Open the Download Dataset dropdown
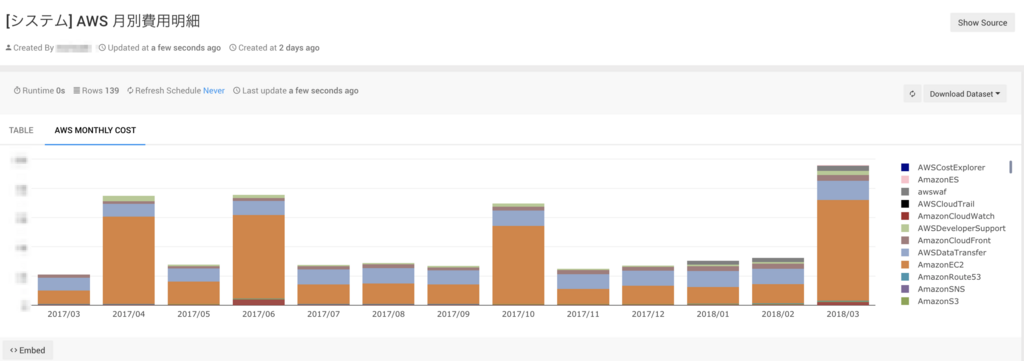Screen dimensions: 1024x361 coord(965,93)
